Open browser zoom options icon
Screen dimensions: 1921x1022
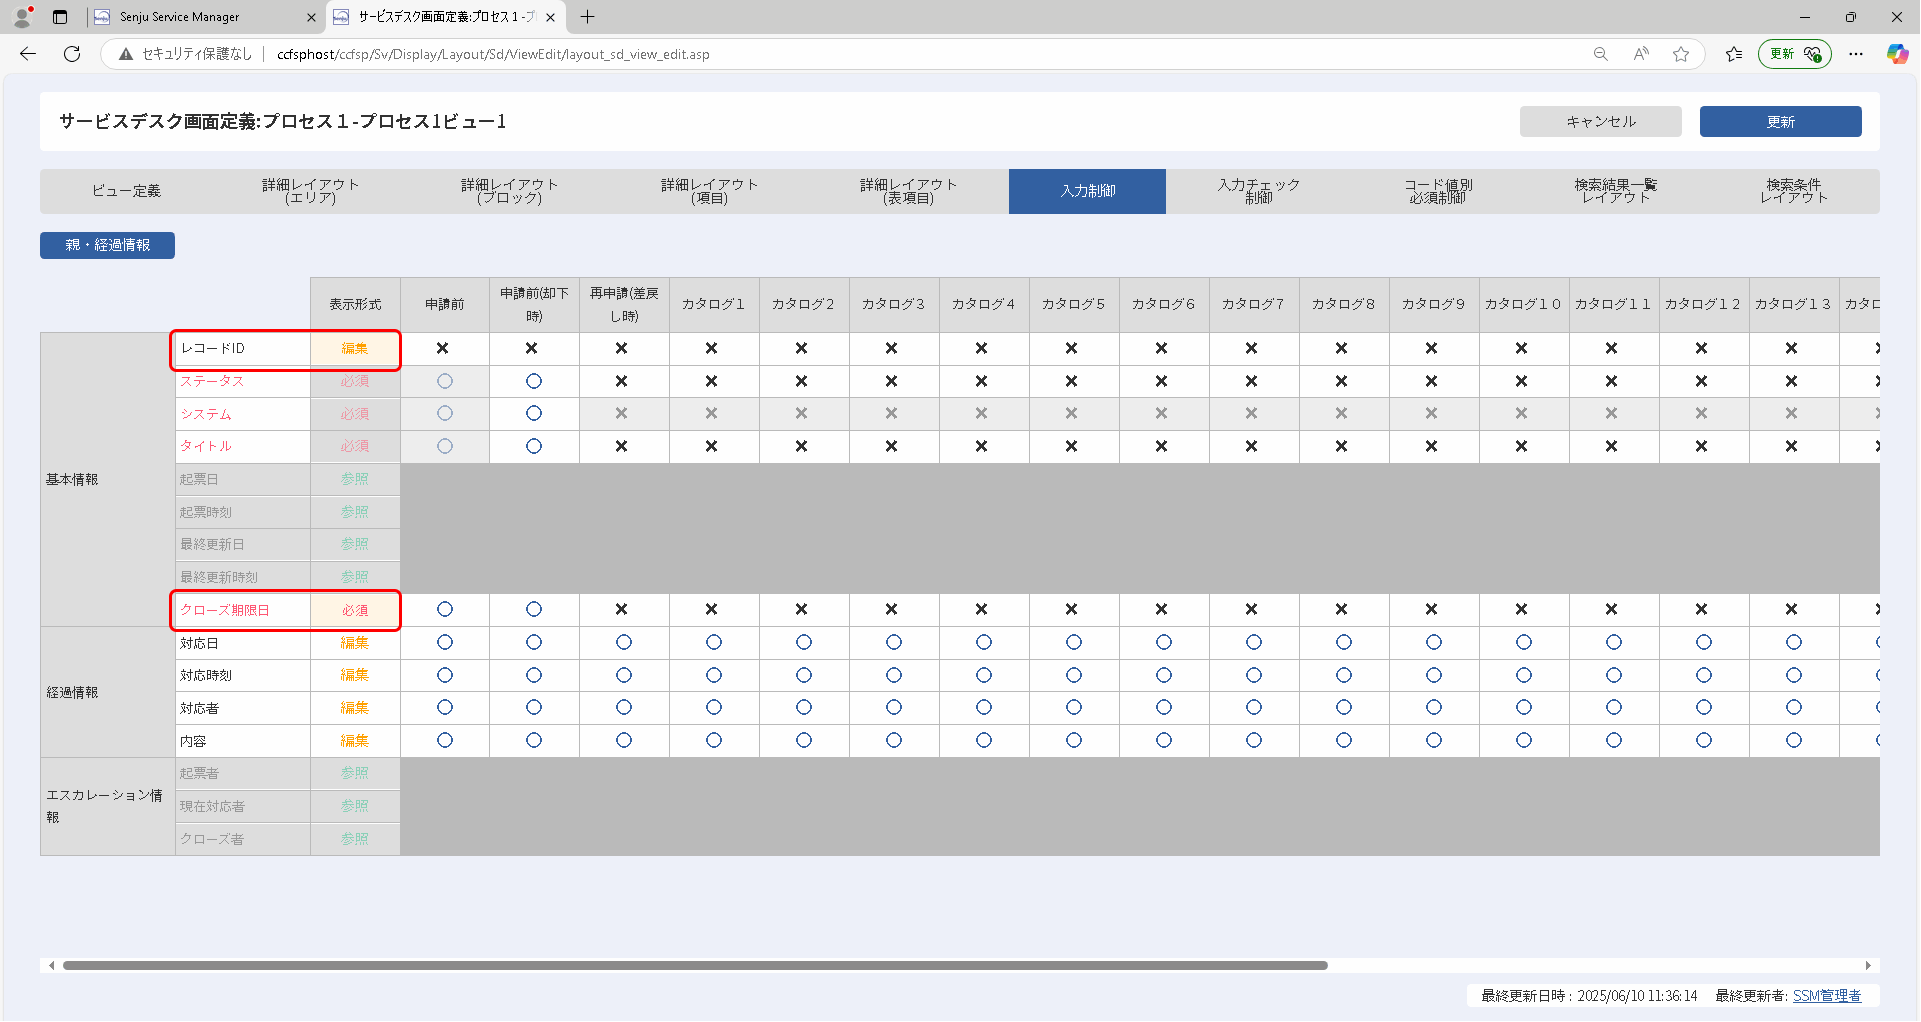coord(1601,54)
